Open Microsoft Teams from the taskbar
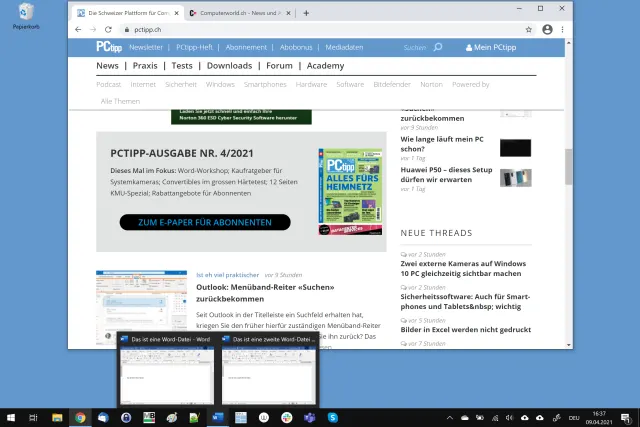 309,418
